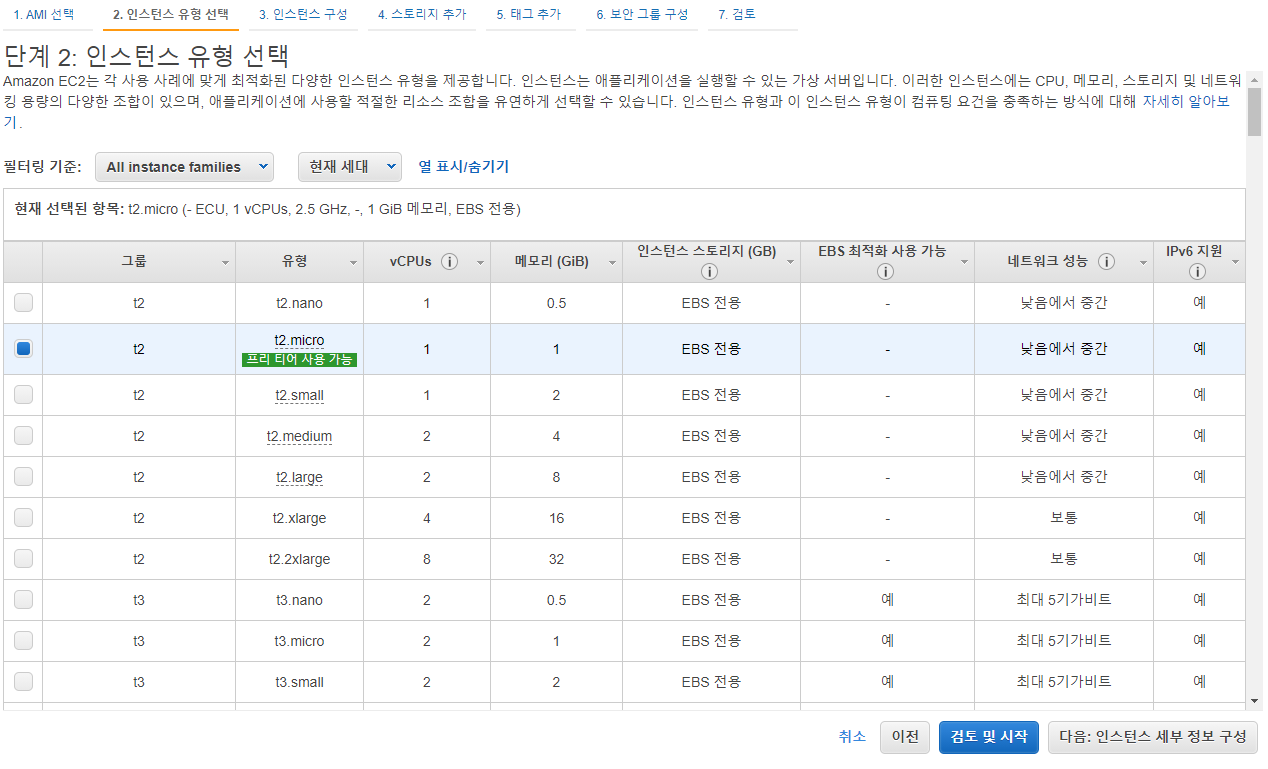Open 네트워크 성능 column info icon
Viewport: 1268px width, 769px height.
[x=1106, y=261]
